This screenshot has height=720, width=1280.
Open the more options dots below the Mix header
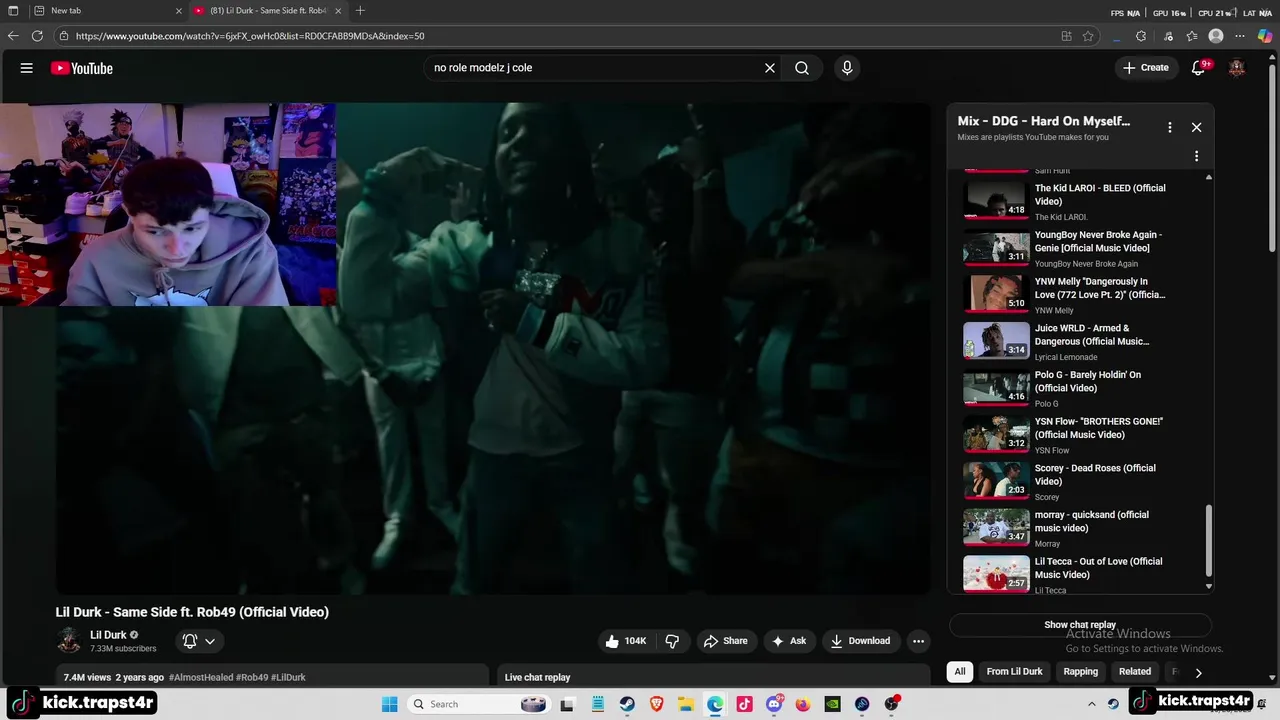1196,156
